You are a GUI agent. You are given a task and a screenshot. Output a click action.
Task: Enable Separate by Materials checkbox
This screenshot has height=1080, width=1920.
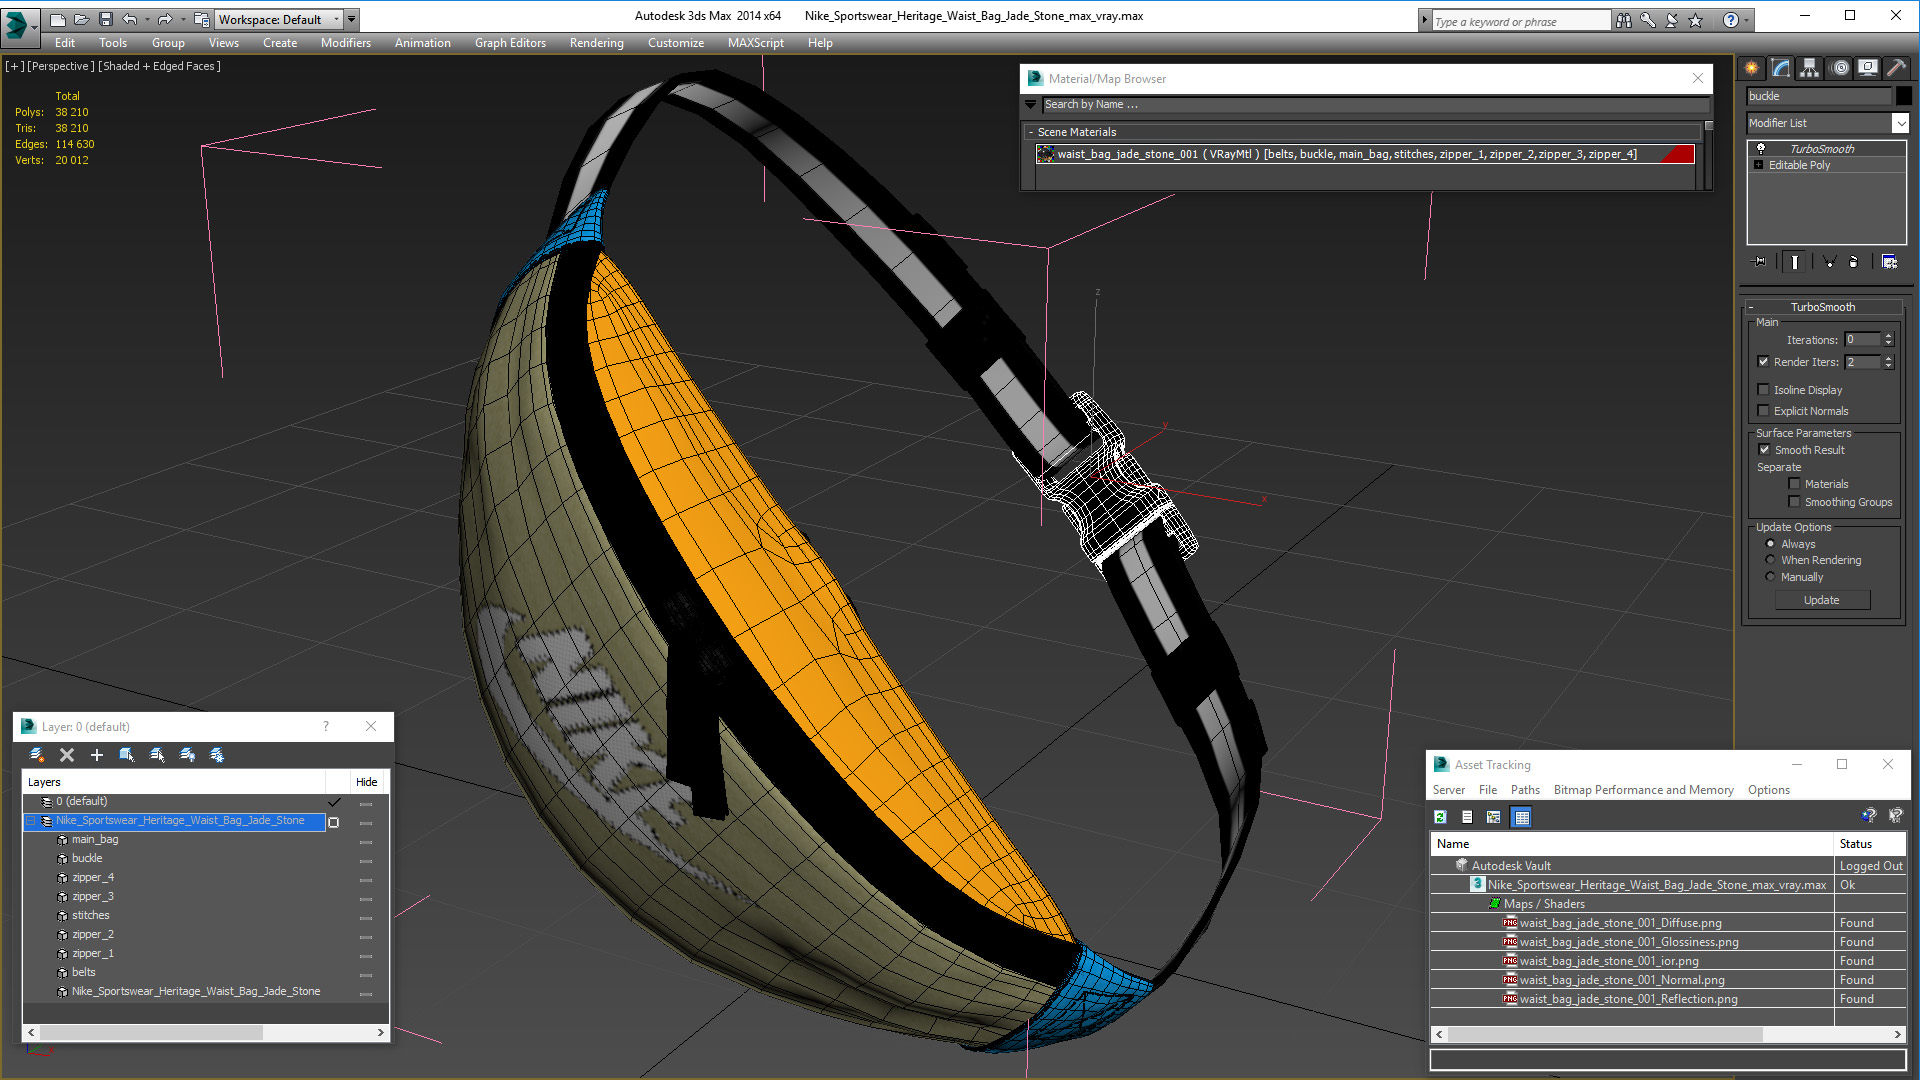[x=1794, y=484]
